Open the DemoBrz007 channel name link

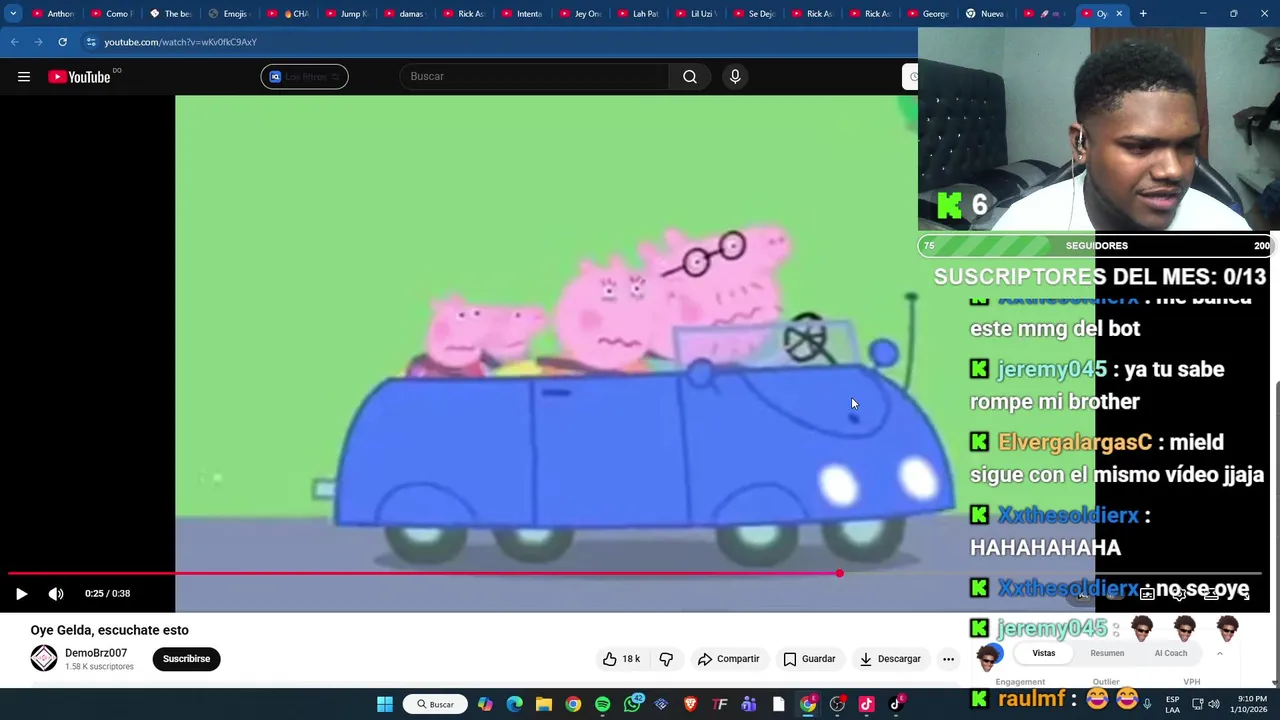[x=96, y=653]
